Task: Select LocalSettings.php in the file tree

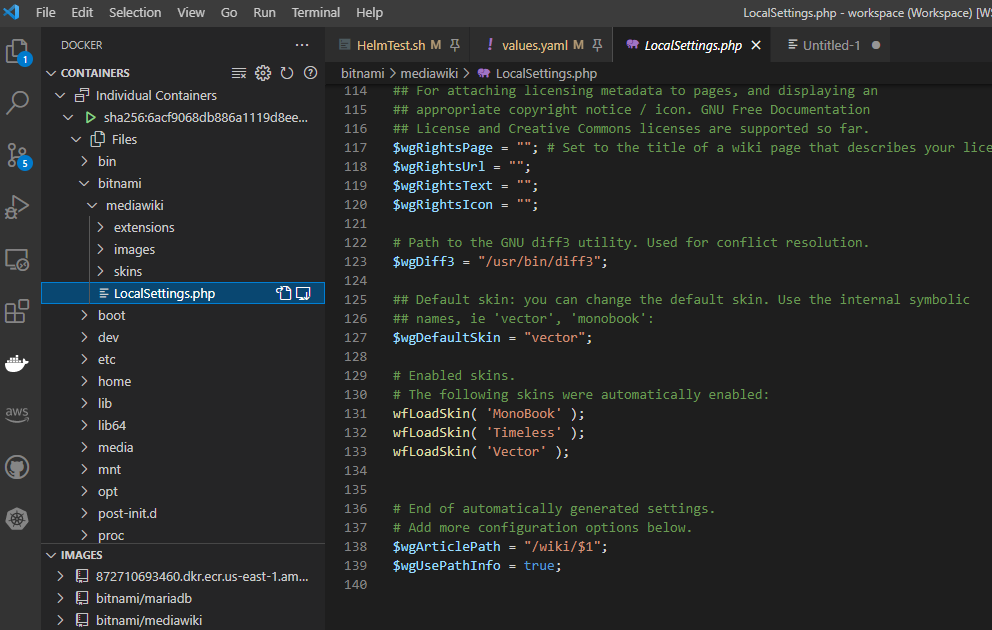Action: point(183,293)
